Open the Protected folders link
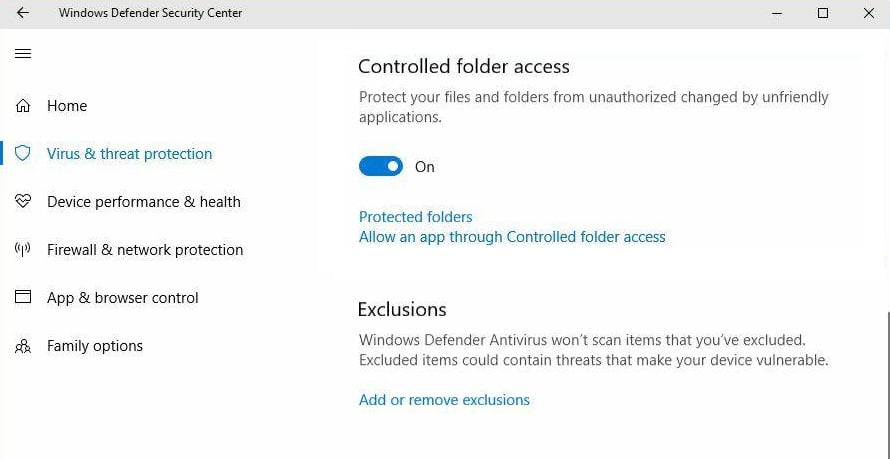The height and width of the screenshot is (459, 890). click(x=415, y=217)
